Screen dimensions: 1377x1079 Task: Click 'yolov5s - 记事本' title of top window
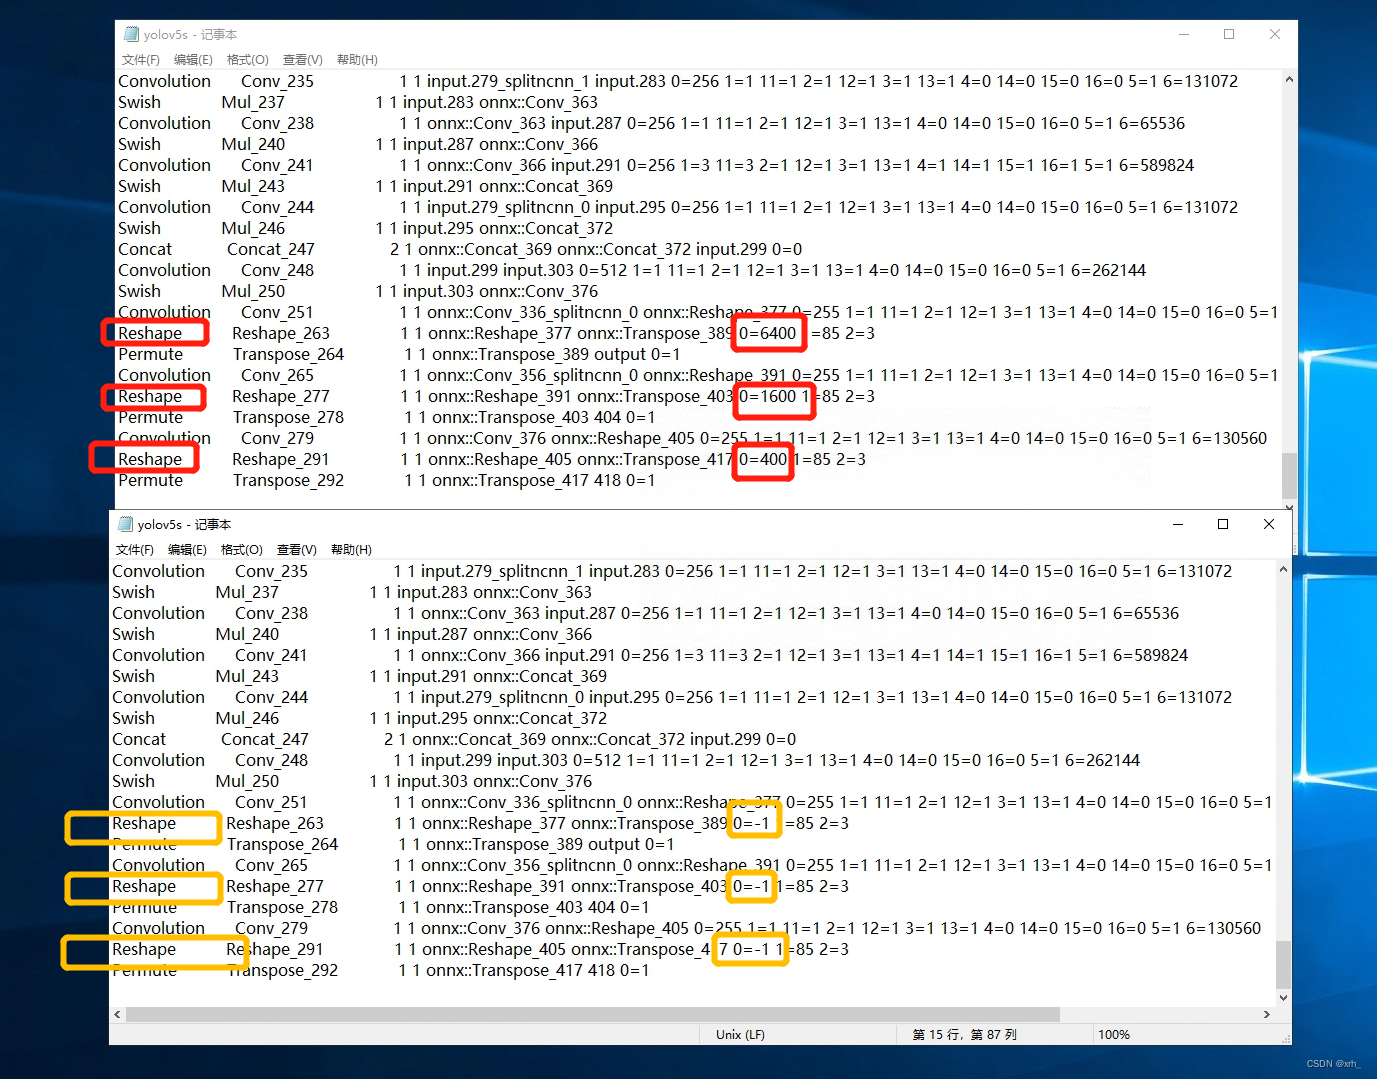pos(191,34)
